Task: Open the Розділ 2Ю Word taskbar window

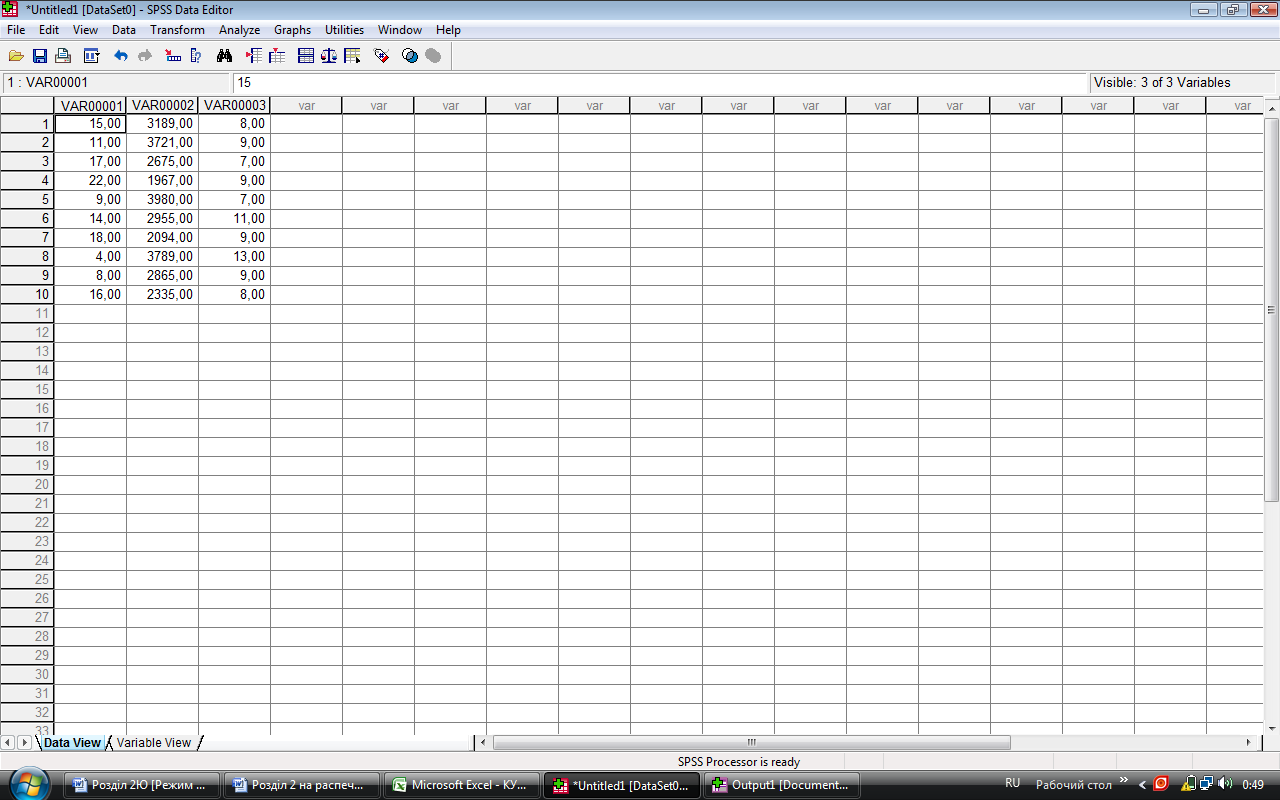Action: tap(143, 785)
